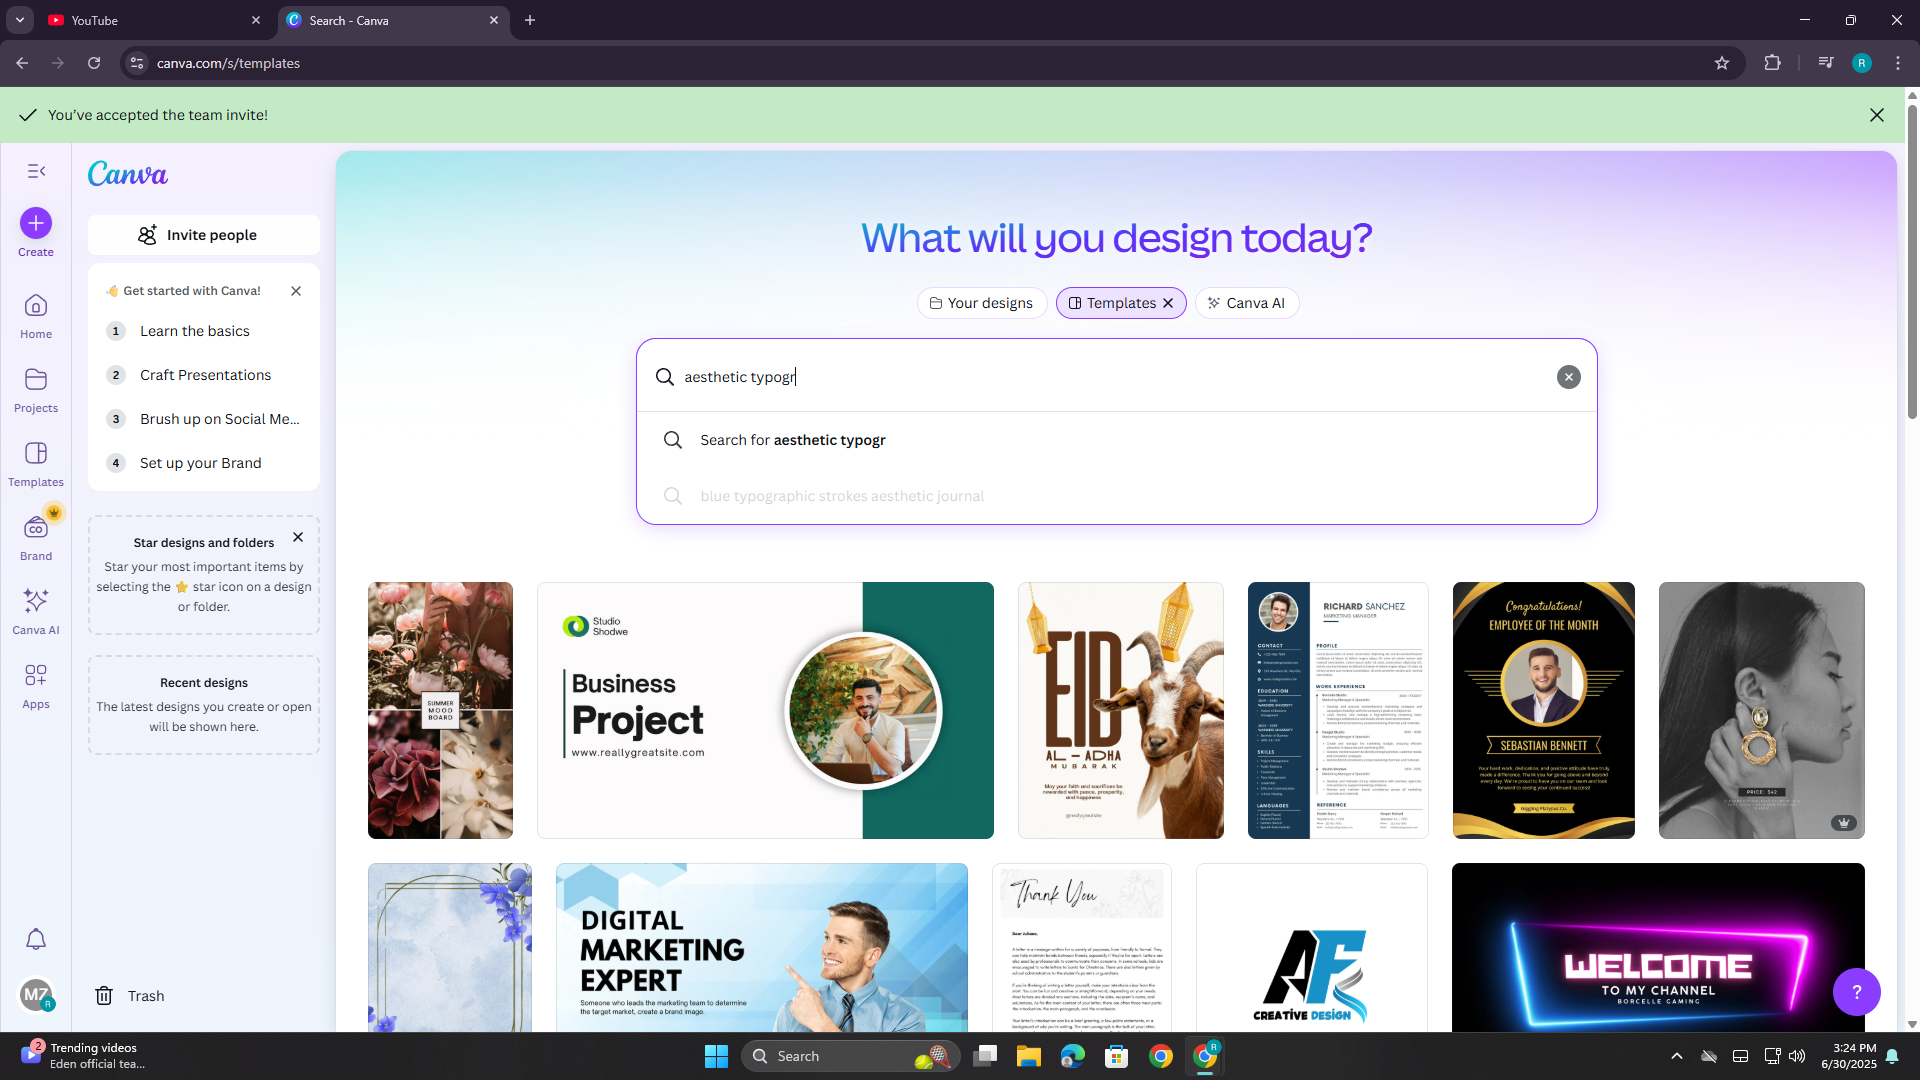The width and height of the screenshot is (1920, 1080).
Task: Select the Canva AI filter chip
Action: (1247, 303)
